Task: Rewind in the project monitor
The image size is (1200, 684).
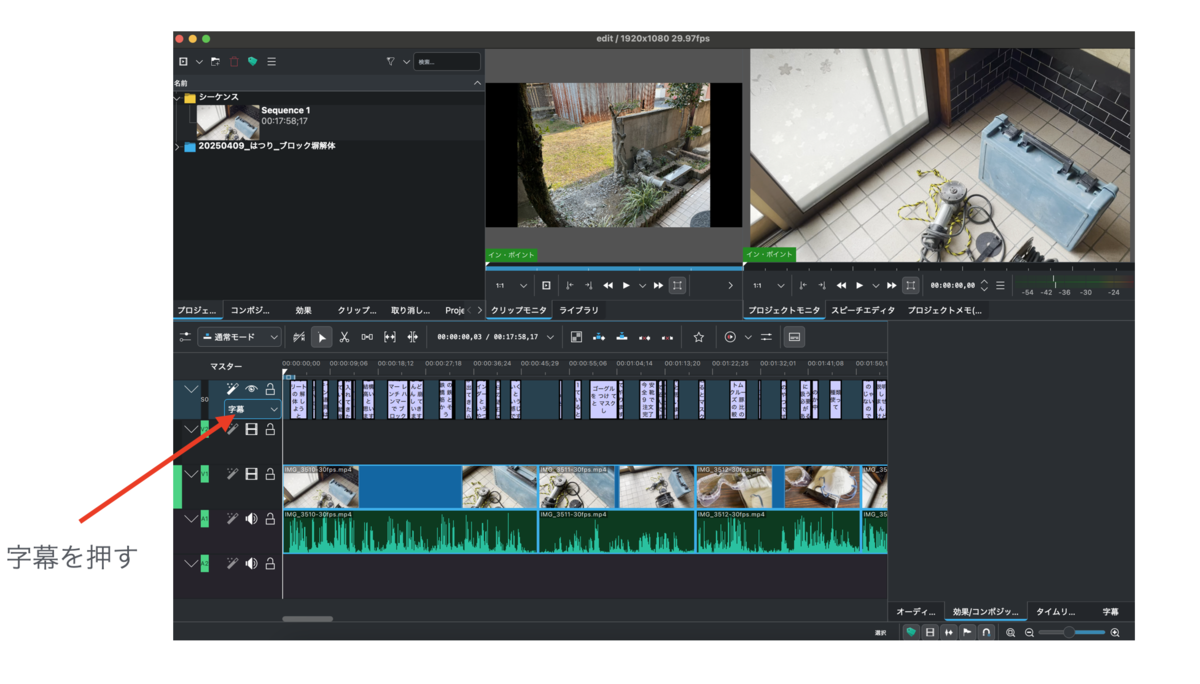Action: tap(841, 286)
